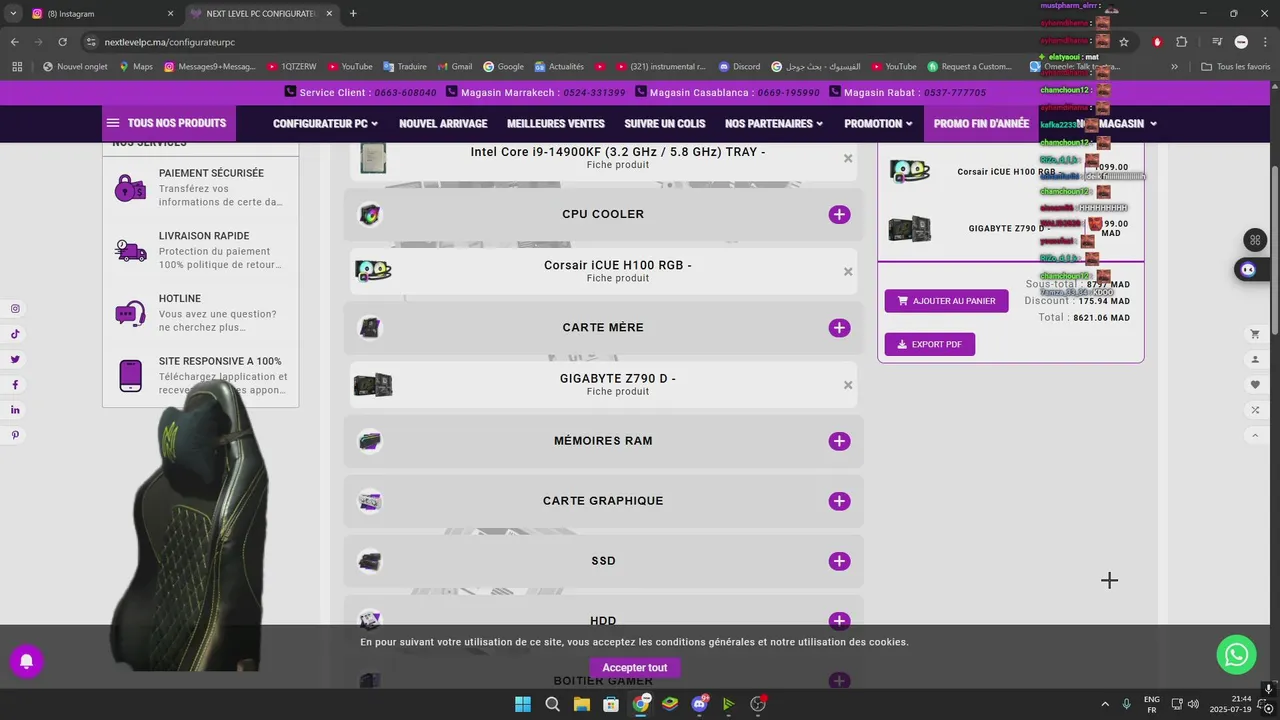Open Facebook social sidebar icon
Viewport: 1280px width, 720px height.
click(15, 385)
